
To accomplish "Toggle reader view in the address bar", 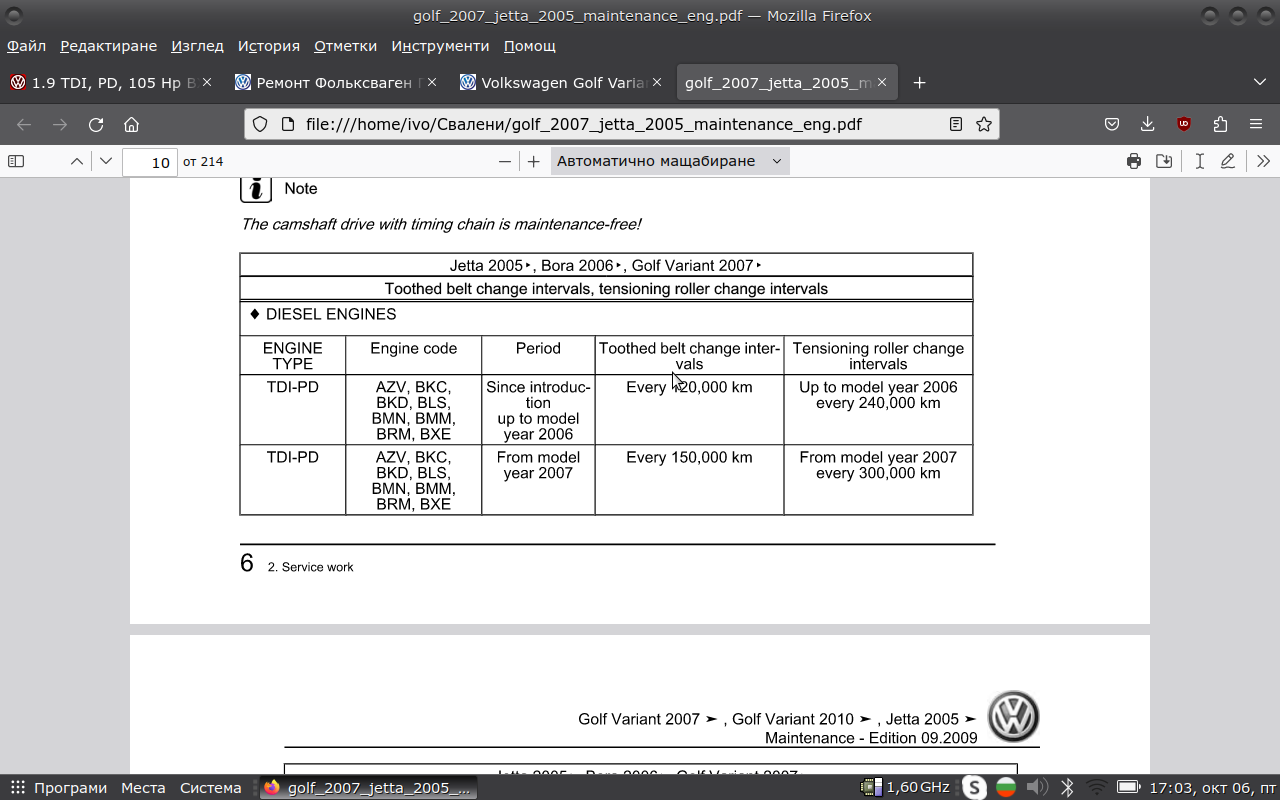I will pos(956,124).
